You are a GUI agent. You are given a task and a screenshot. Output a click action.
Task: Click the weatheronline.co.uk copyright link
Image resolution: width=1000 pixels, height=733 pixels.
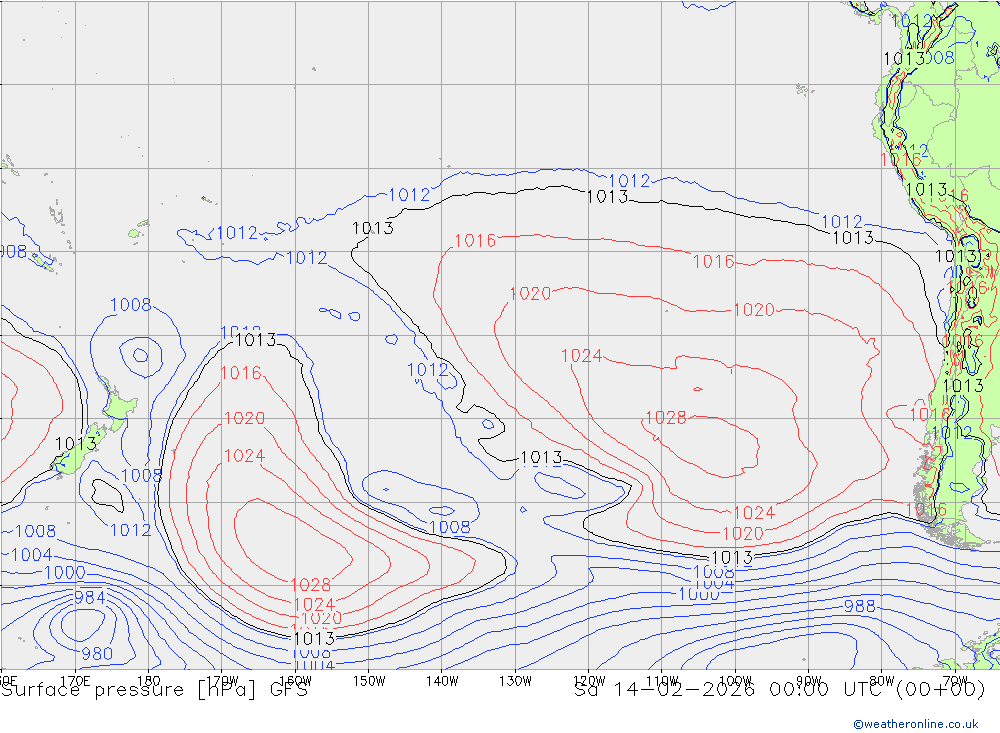[x=915, y=724]
